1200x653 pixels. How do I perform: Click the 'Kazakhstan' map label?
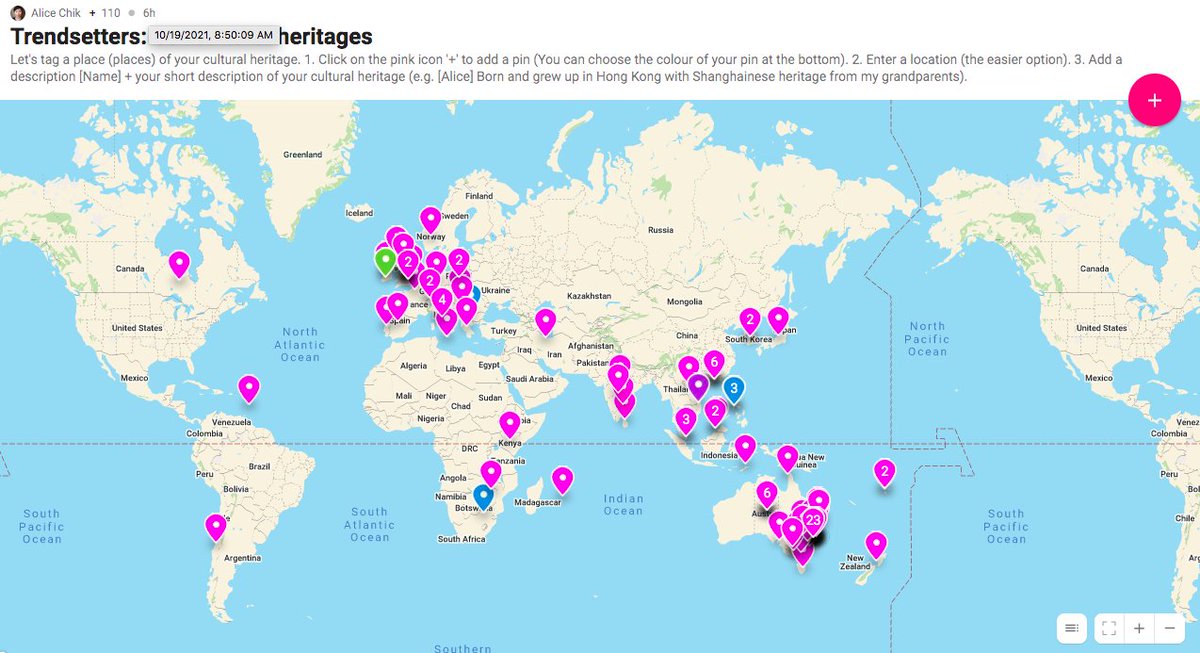click(589, 297)
